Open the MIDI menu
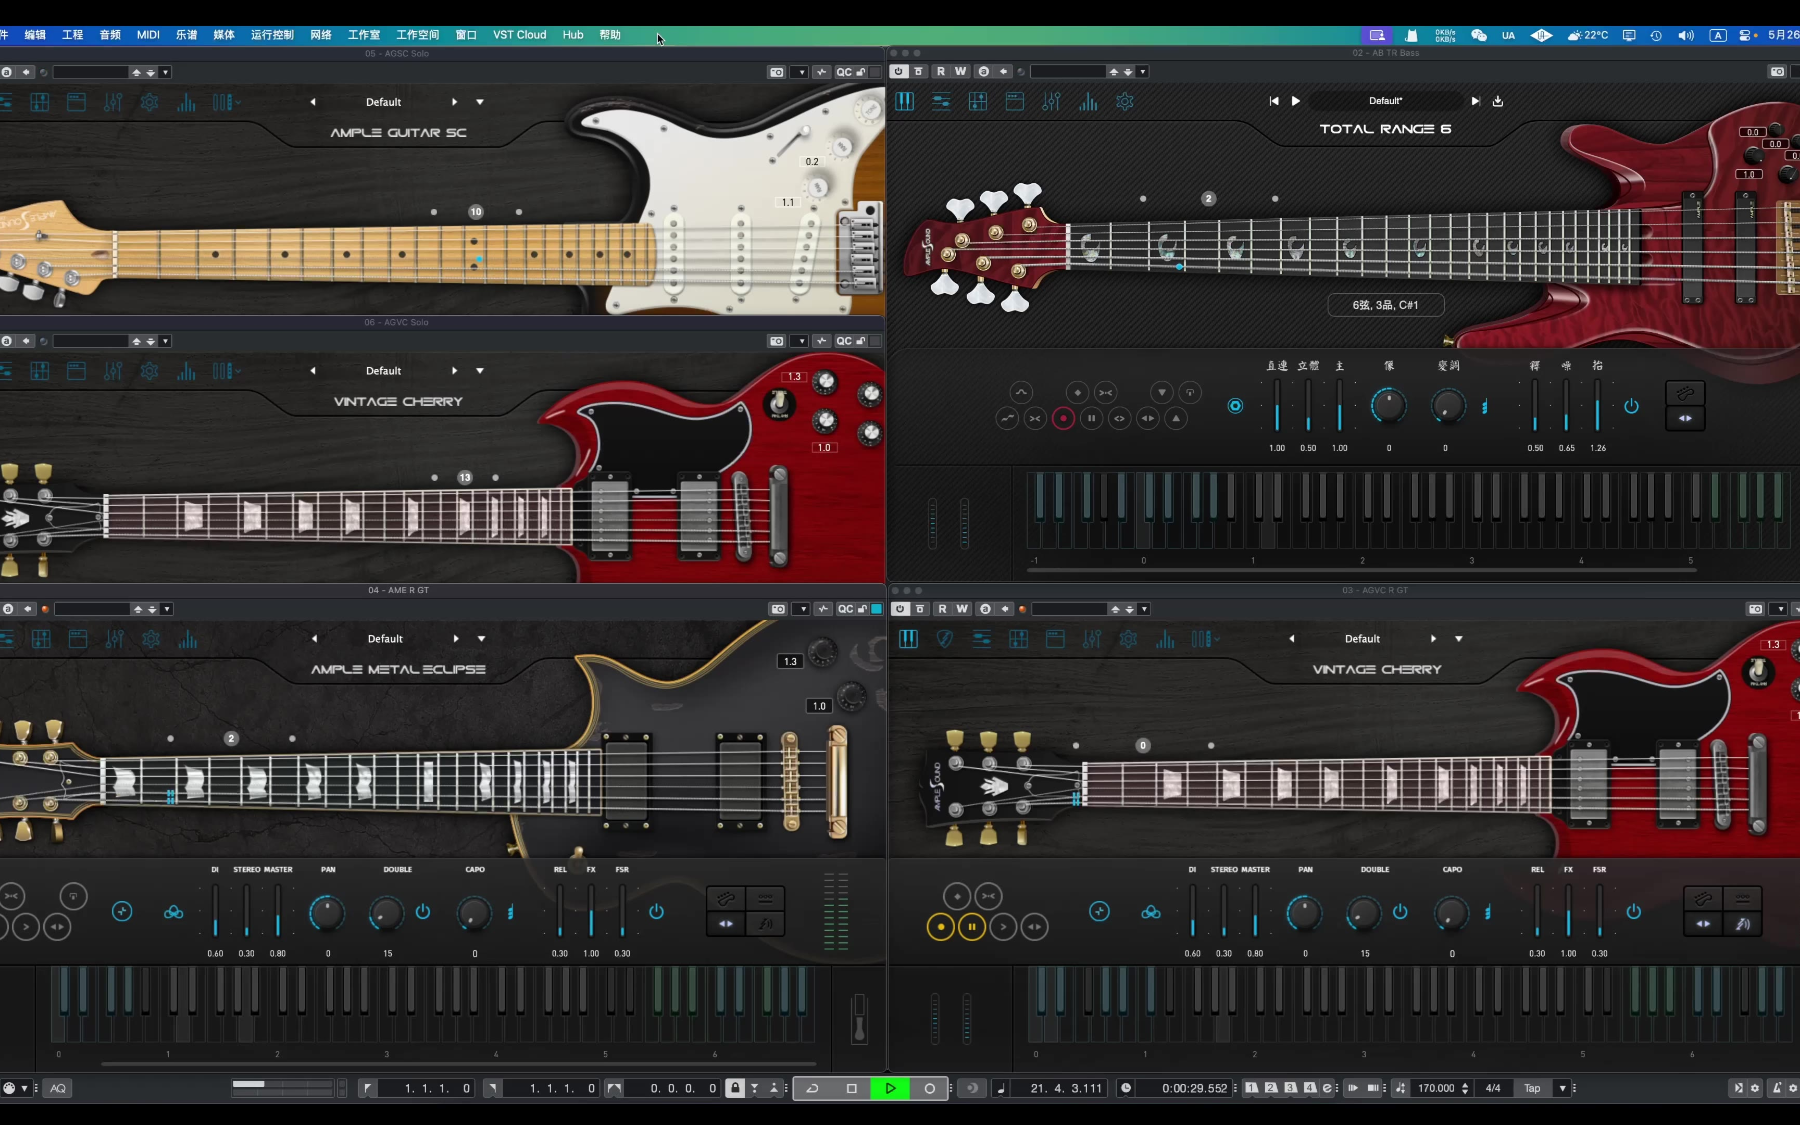The image size is (1800, 1125). point(148,35)
